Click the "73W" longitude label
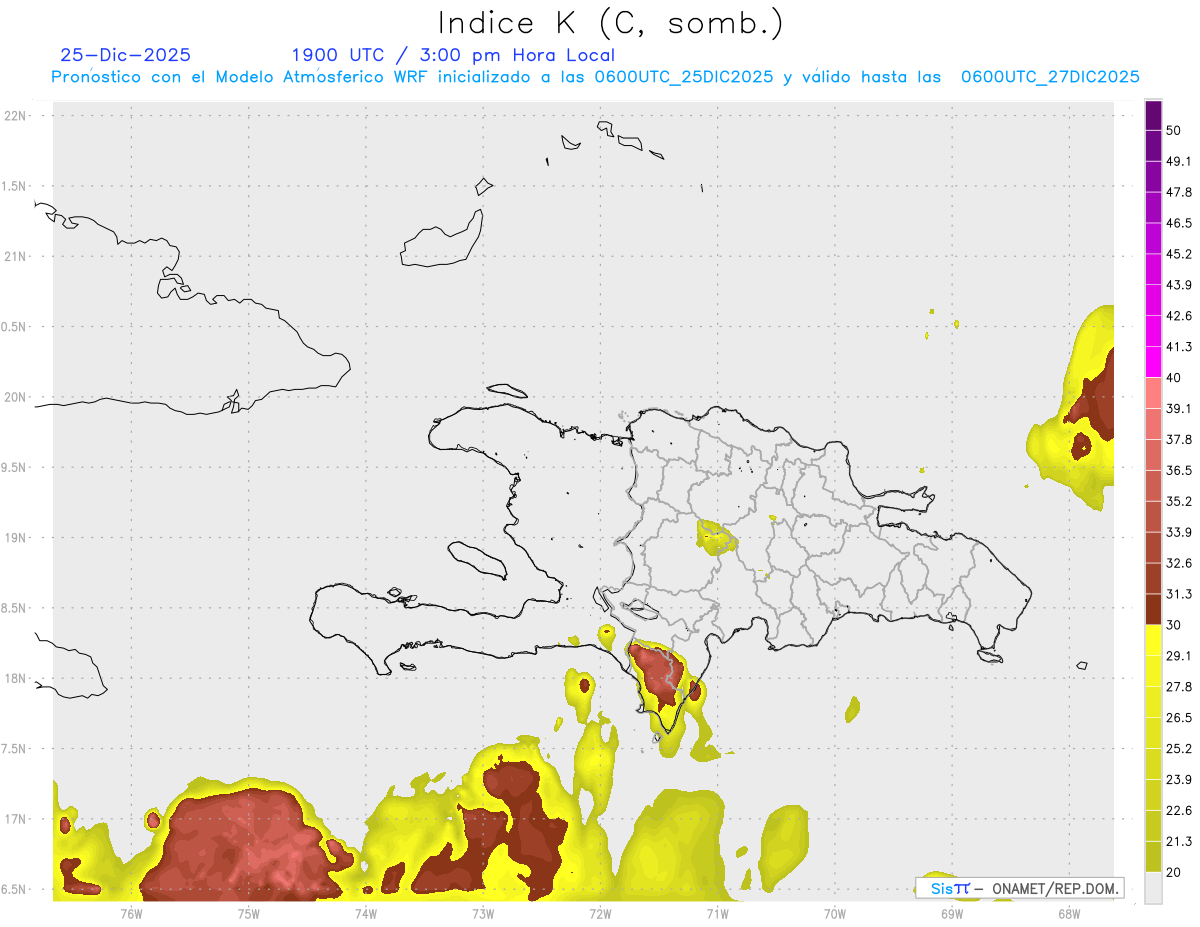Image resolution: width=1200 pixels, height=927 pixels. [x=483, y=913]
